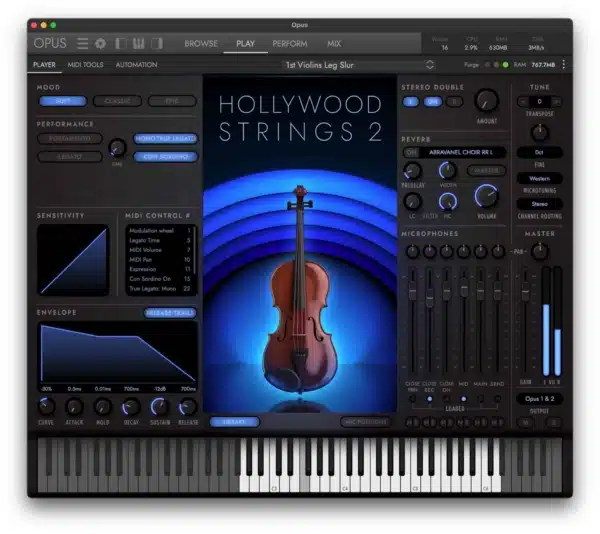Increase the Transpose value
The image size is (600, 534).
(x=556, y=101)
